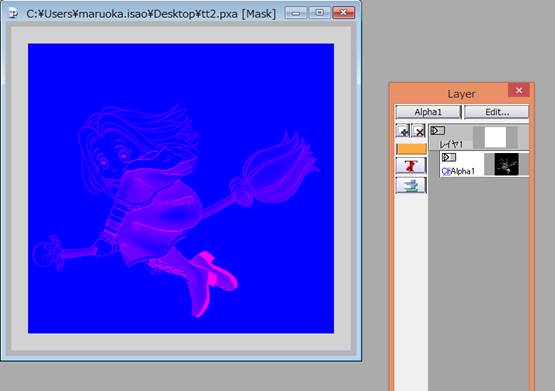Screen dimensions: 555x391
Task: Click the blue mask canvas image
Action: pos(181,188)
